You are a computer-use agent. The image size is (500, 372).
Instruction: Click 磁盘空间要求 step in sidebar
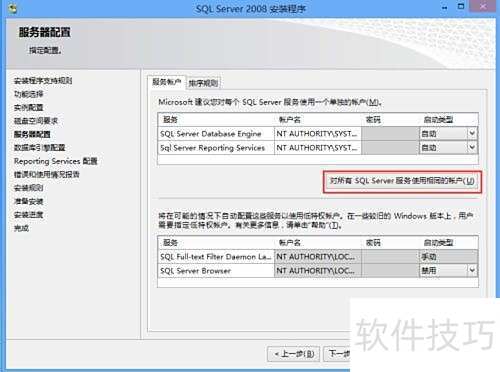coord(36,121)
